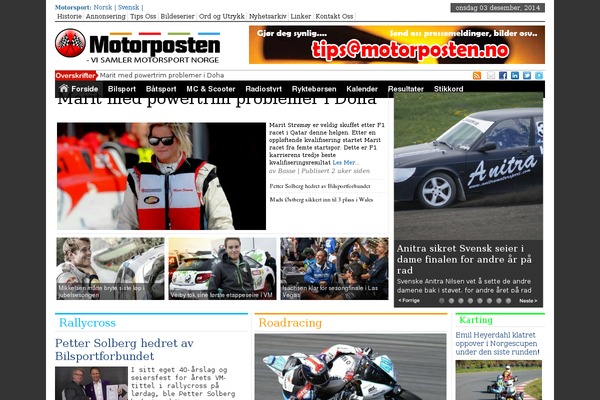Switch language to Norsk
This screenshot has height=400, width=600.
click(x=103, y=7)
